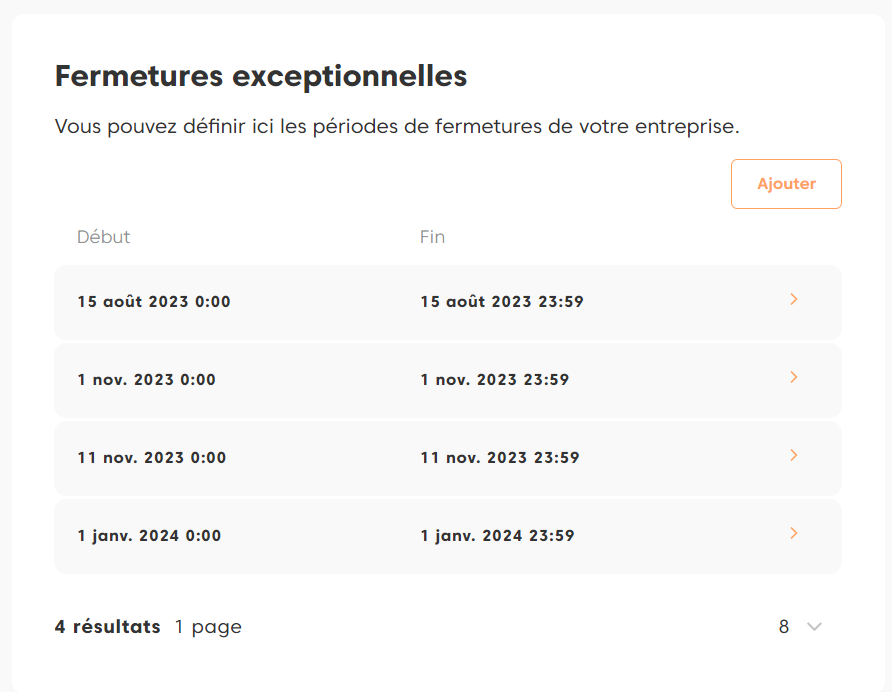Click the Fermetures exceptionnelles heading

click(x=261, y=76)
